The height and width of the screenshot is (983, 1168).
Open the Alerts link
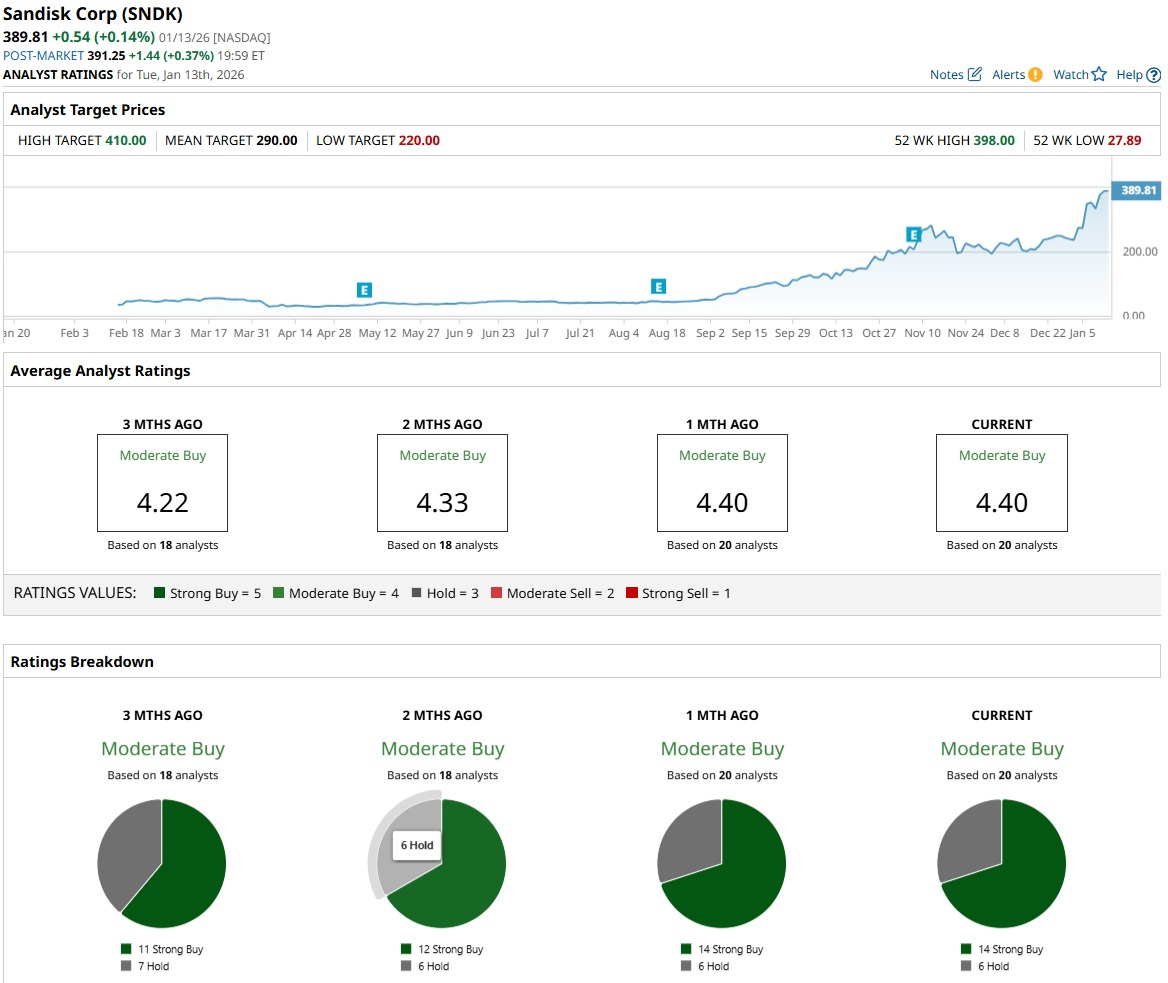coord(1009,74)
